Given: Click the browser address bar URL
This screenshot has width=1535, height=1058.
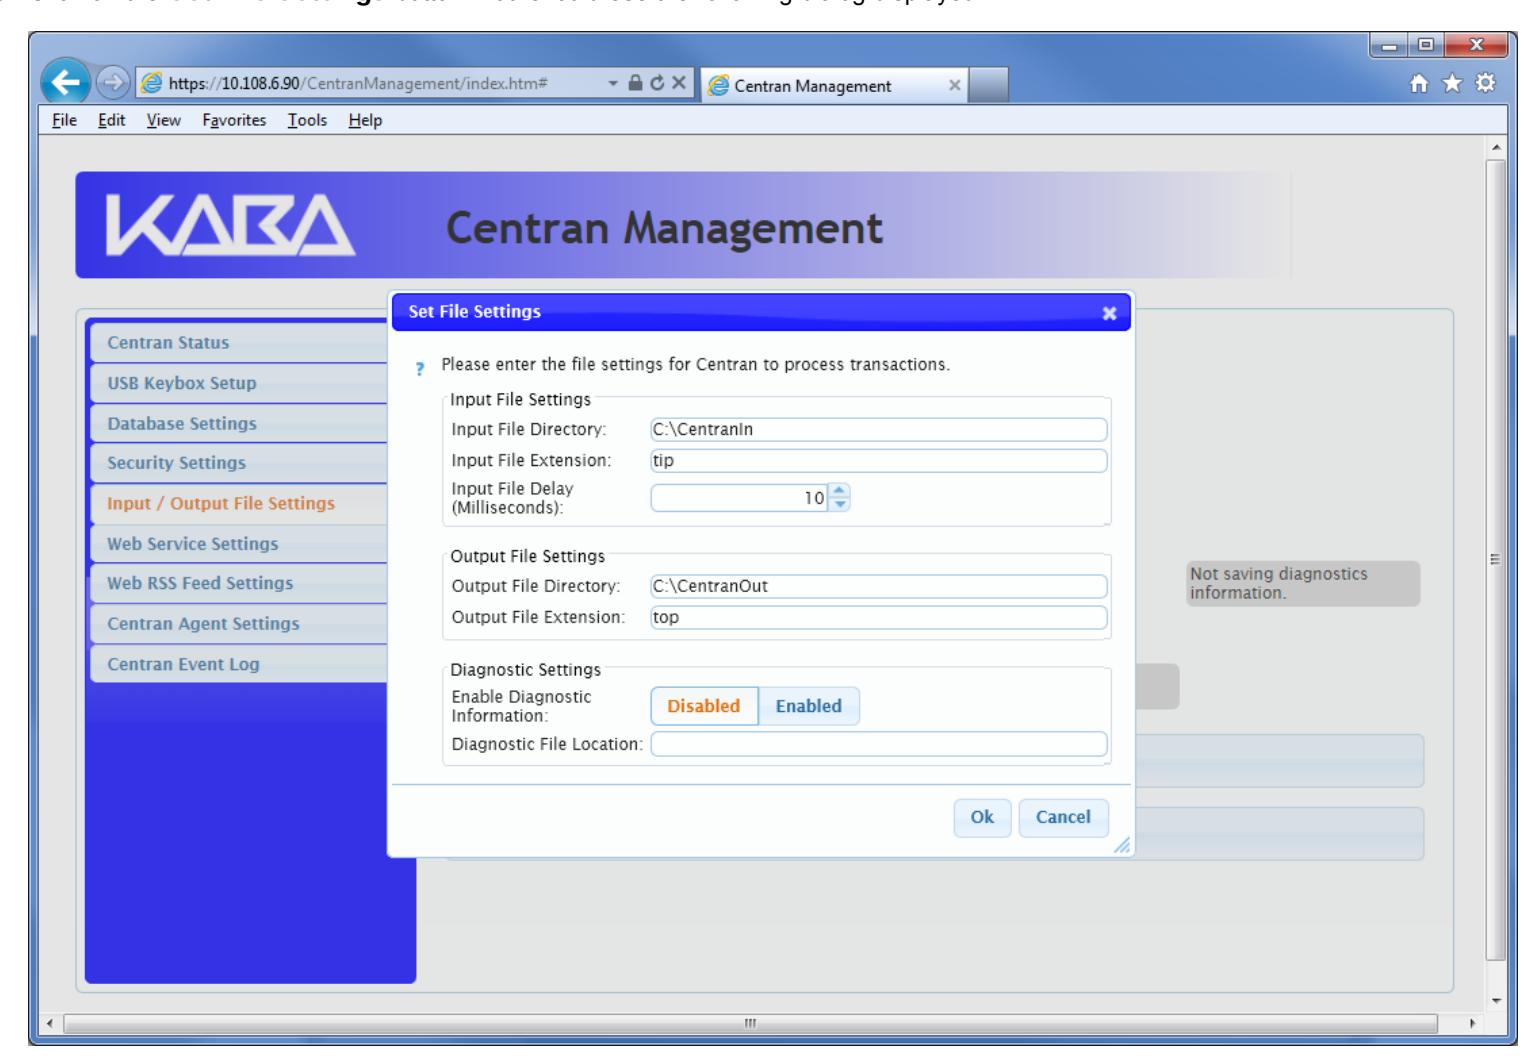Looking at the screenshot, I should 358,84.
